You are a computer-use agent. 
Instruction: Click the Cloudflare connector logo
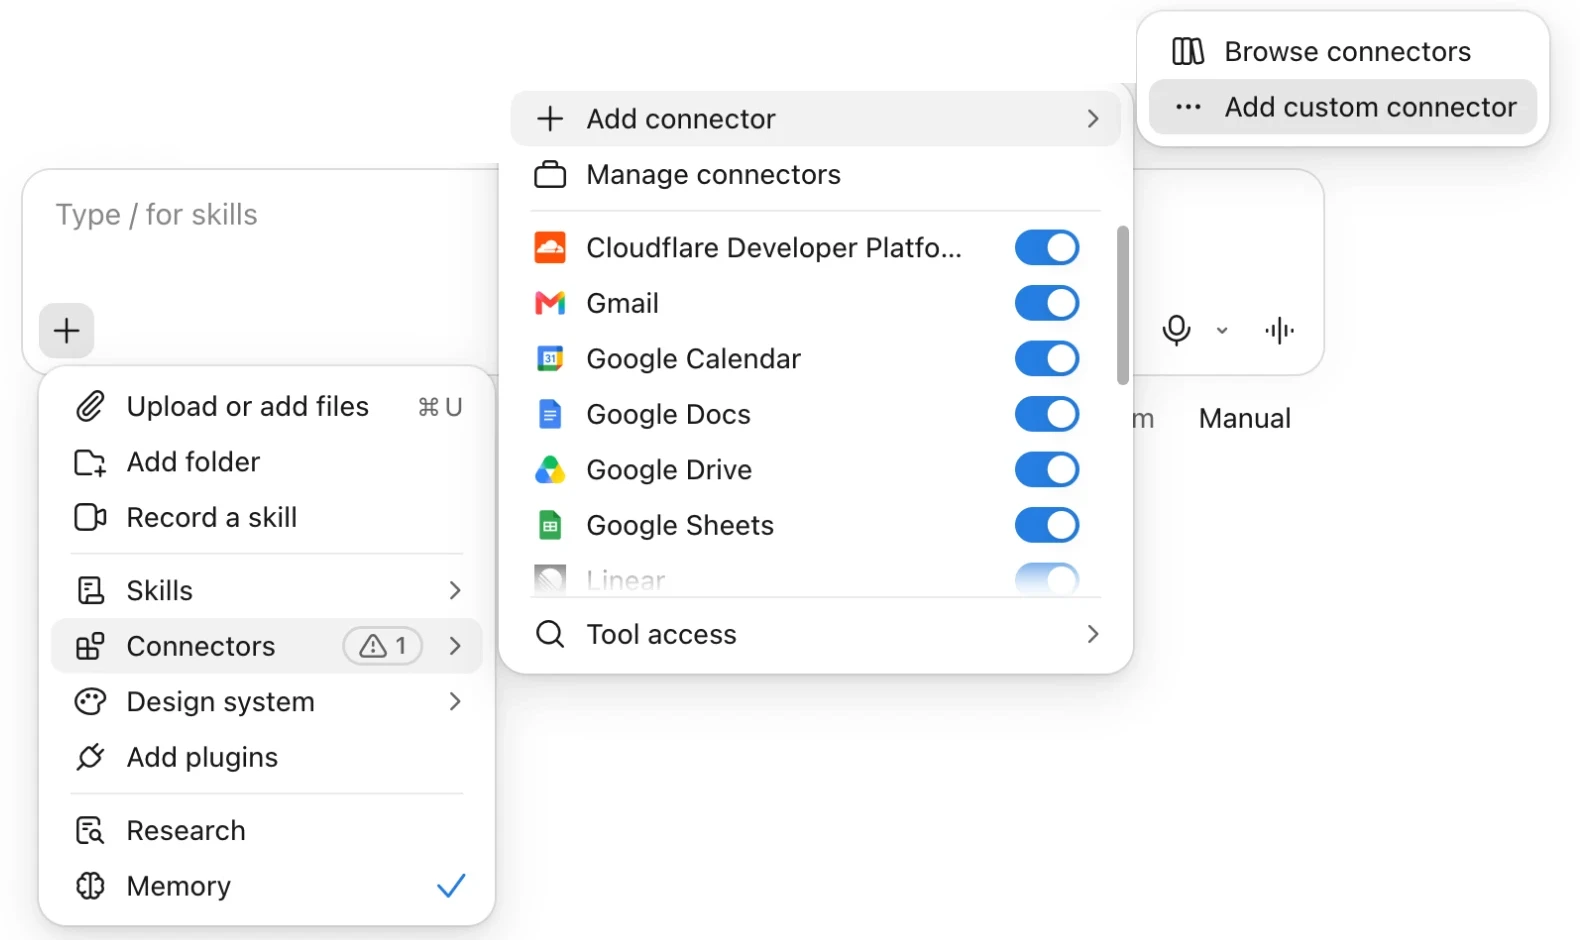coord(550,247)
